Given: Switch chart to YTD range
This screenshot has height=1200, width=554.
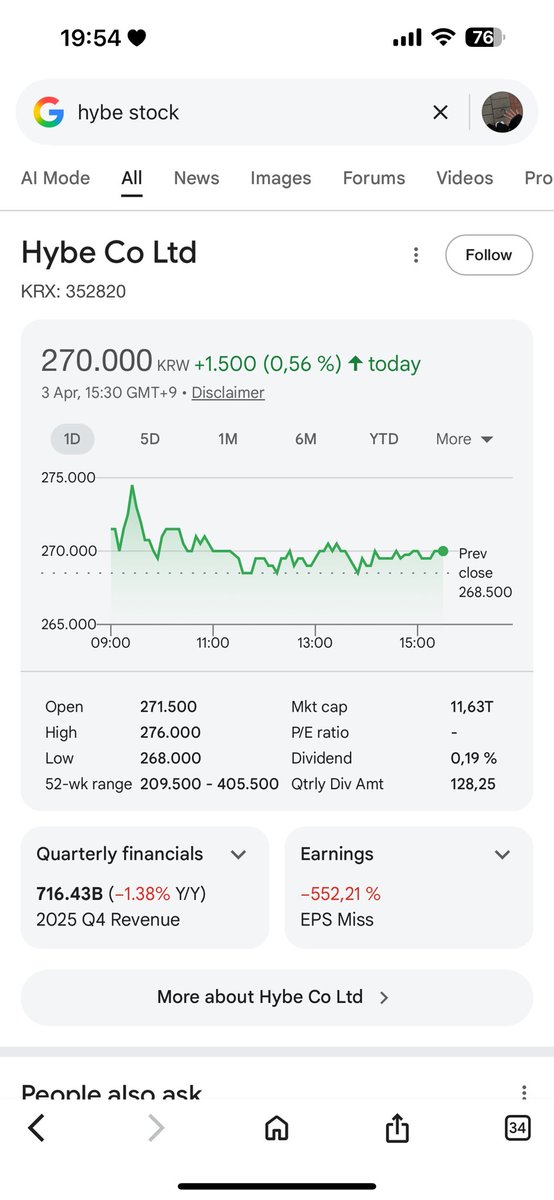Looking at the screenshot, I should click(384, 439).
